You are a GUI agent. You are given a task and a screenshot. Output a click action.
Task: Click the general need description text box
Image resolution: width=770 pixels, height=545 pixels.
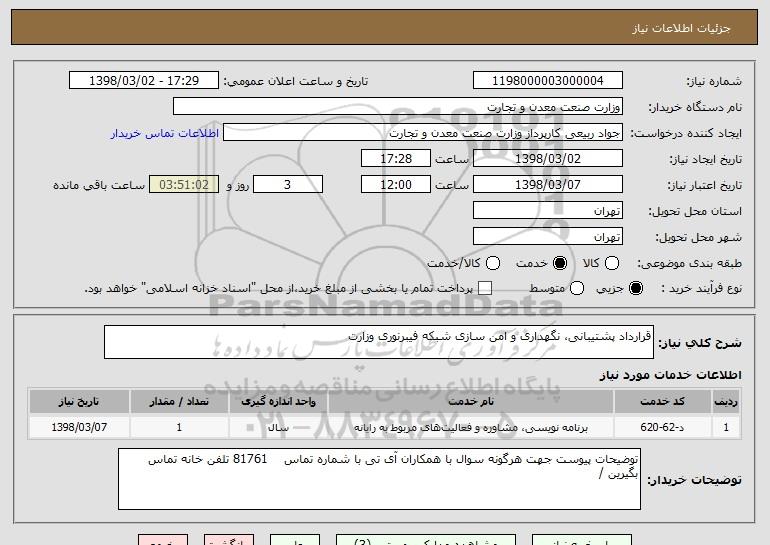click(379, 342)
